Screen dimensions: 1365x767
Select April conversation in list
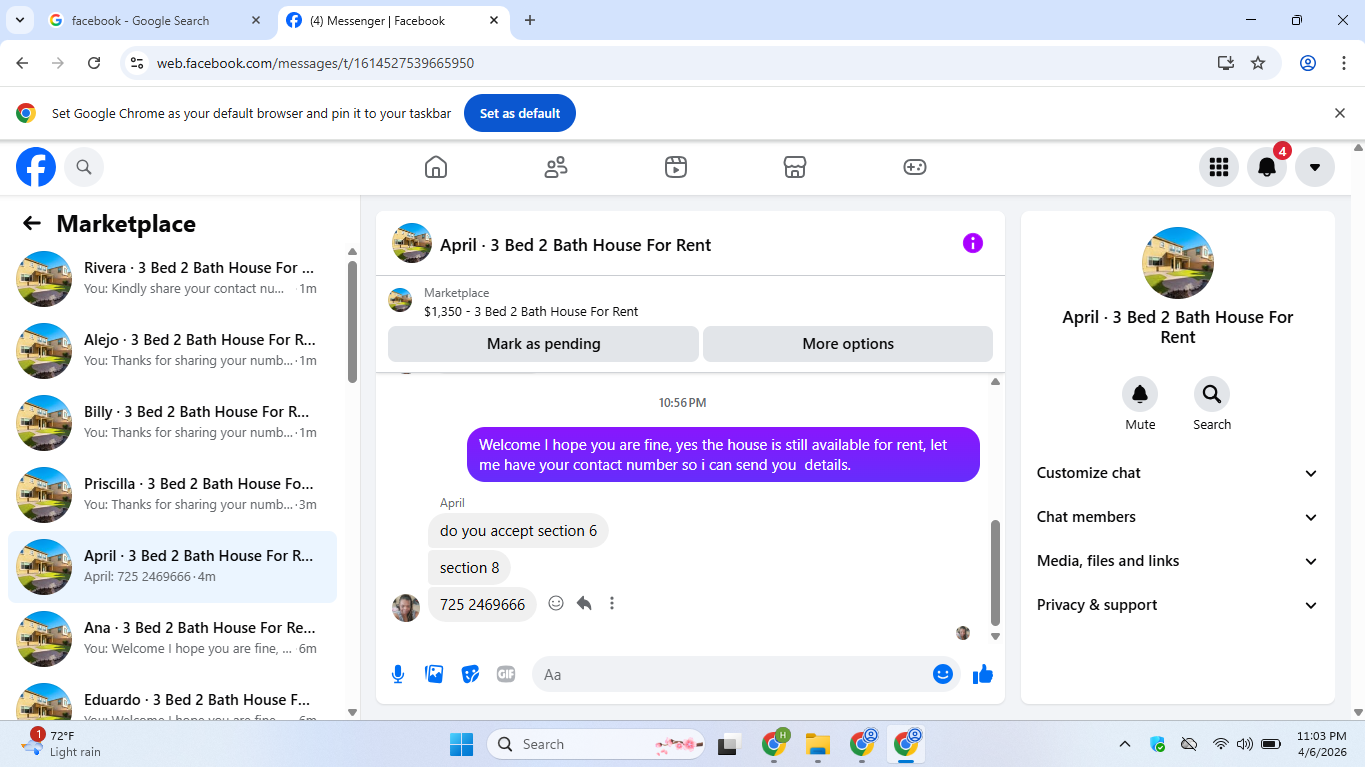tap(172, 567)
